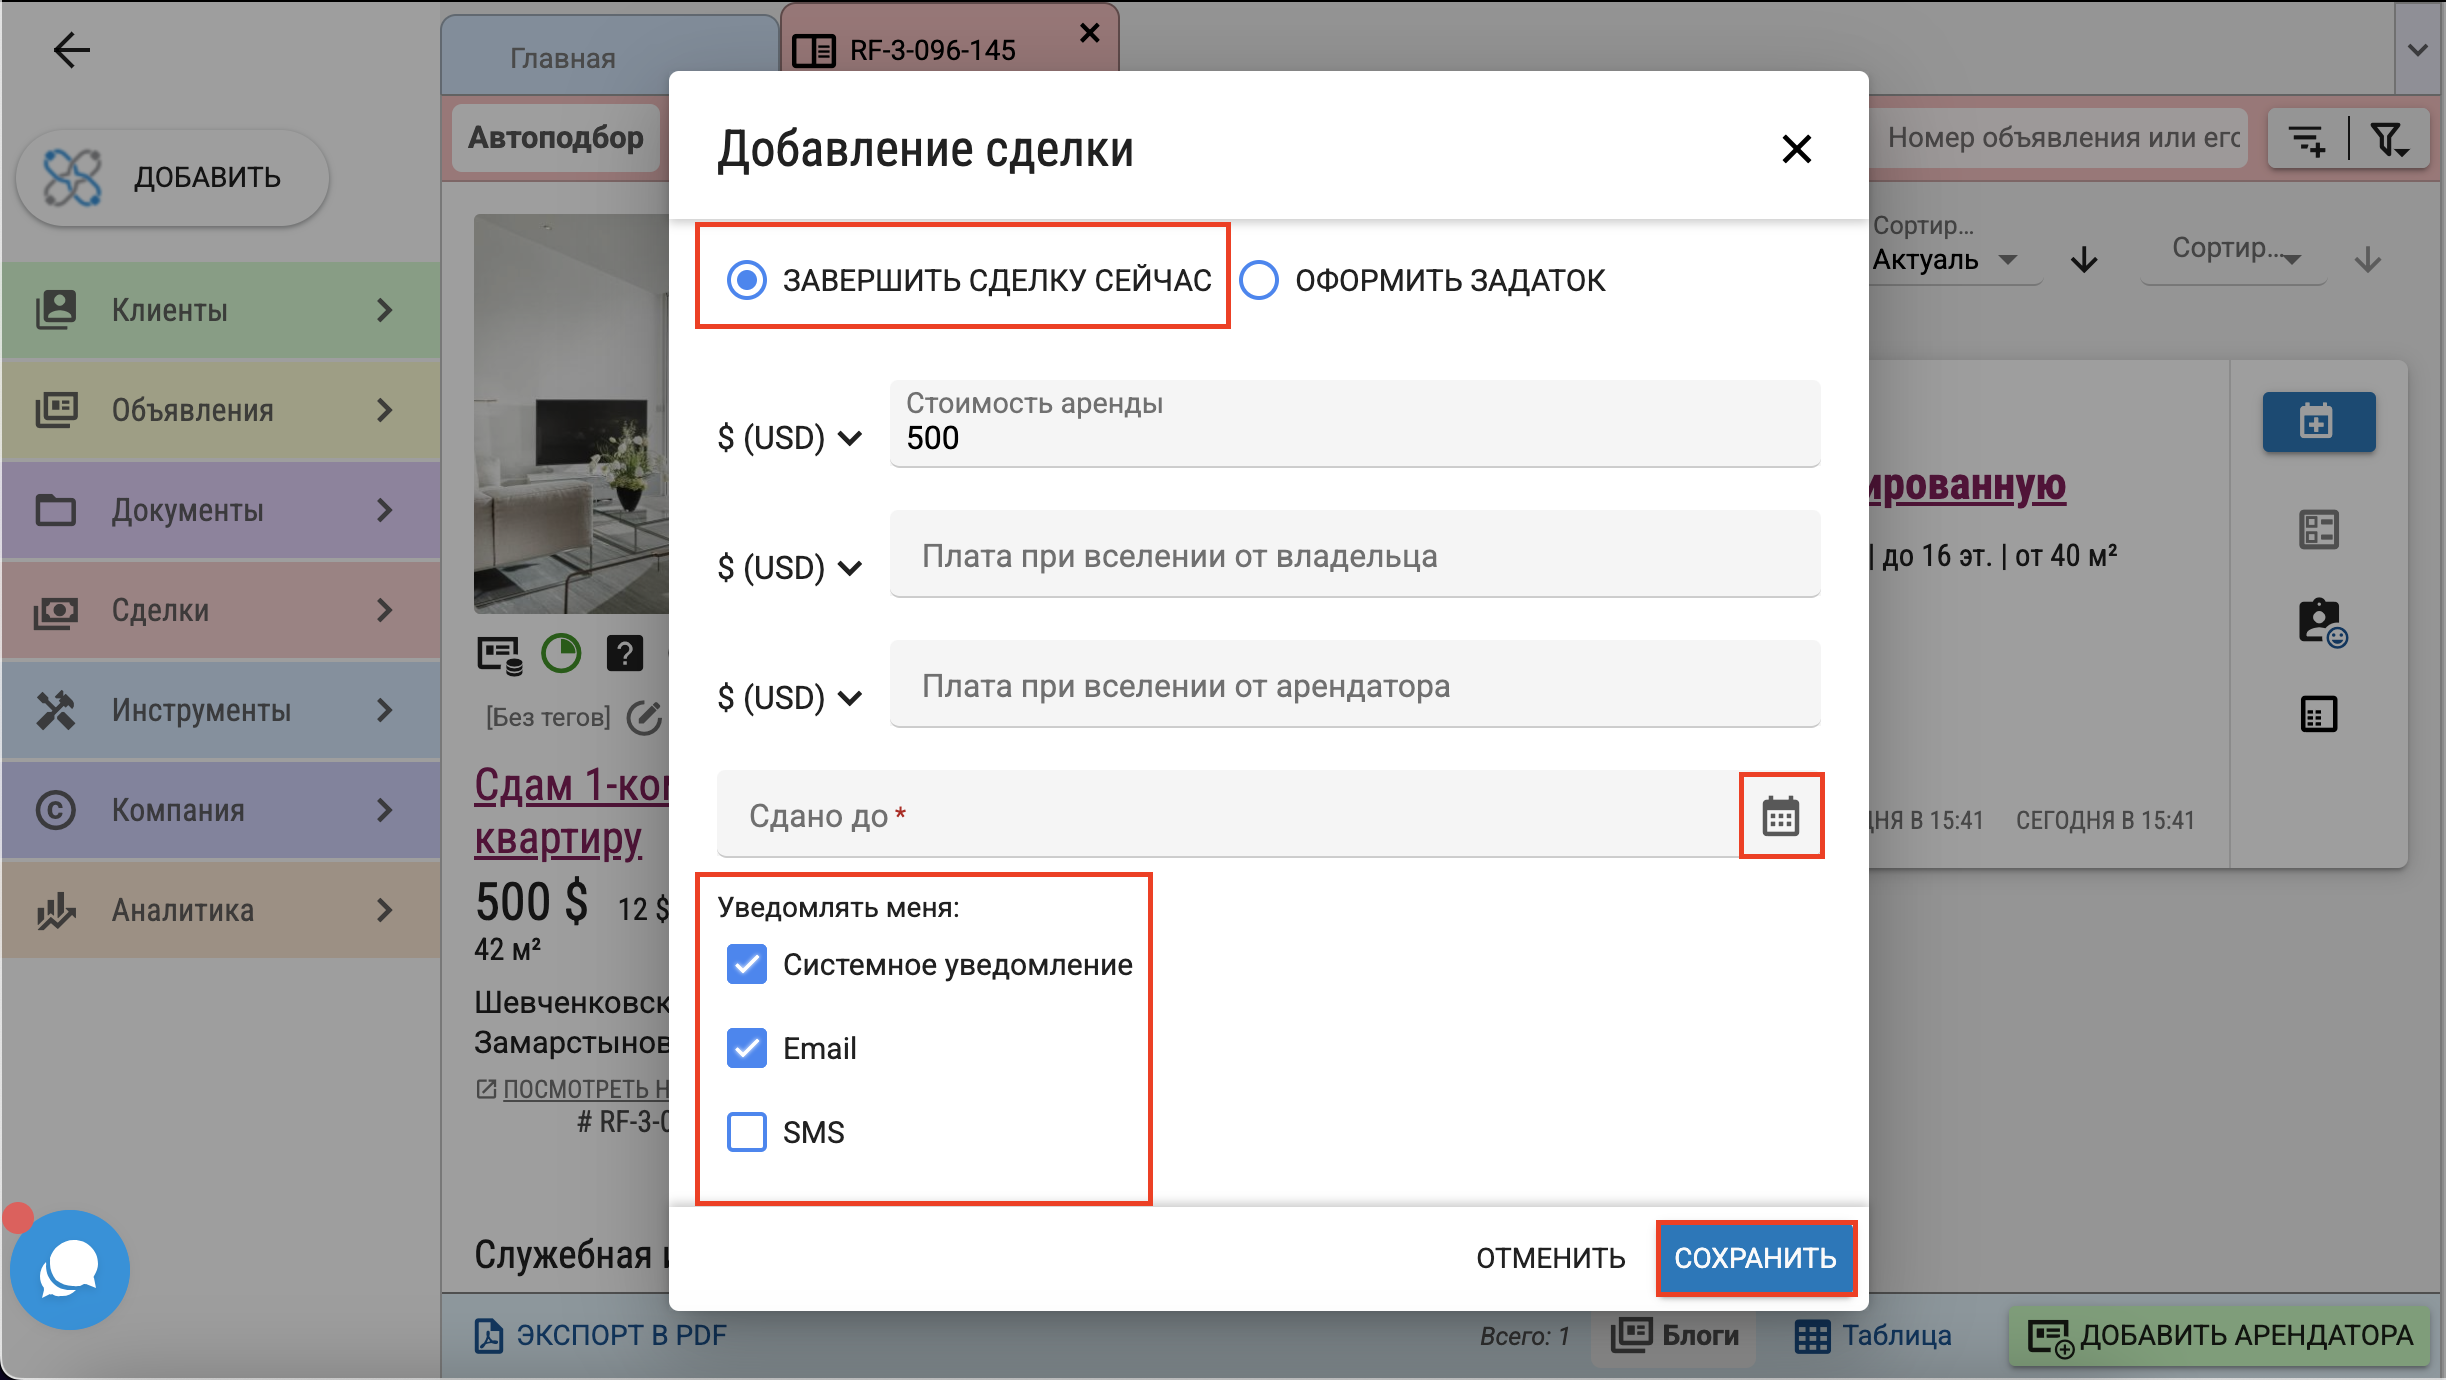Screen dimensions: 2446x1380
Task: Open the apartment photo thumbnail
Action: pyautogui.click(x=571, y=413)
